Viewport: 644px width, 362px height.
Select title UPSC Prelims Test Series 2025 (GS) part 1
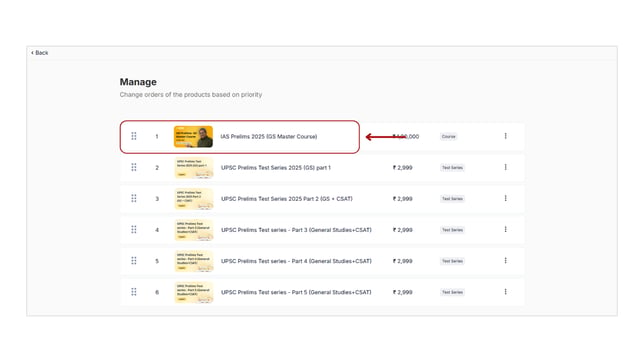click(x=276, y=168)
